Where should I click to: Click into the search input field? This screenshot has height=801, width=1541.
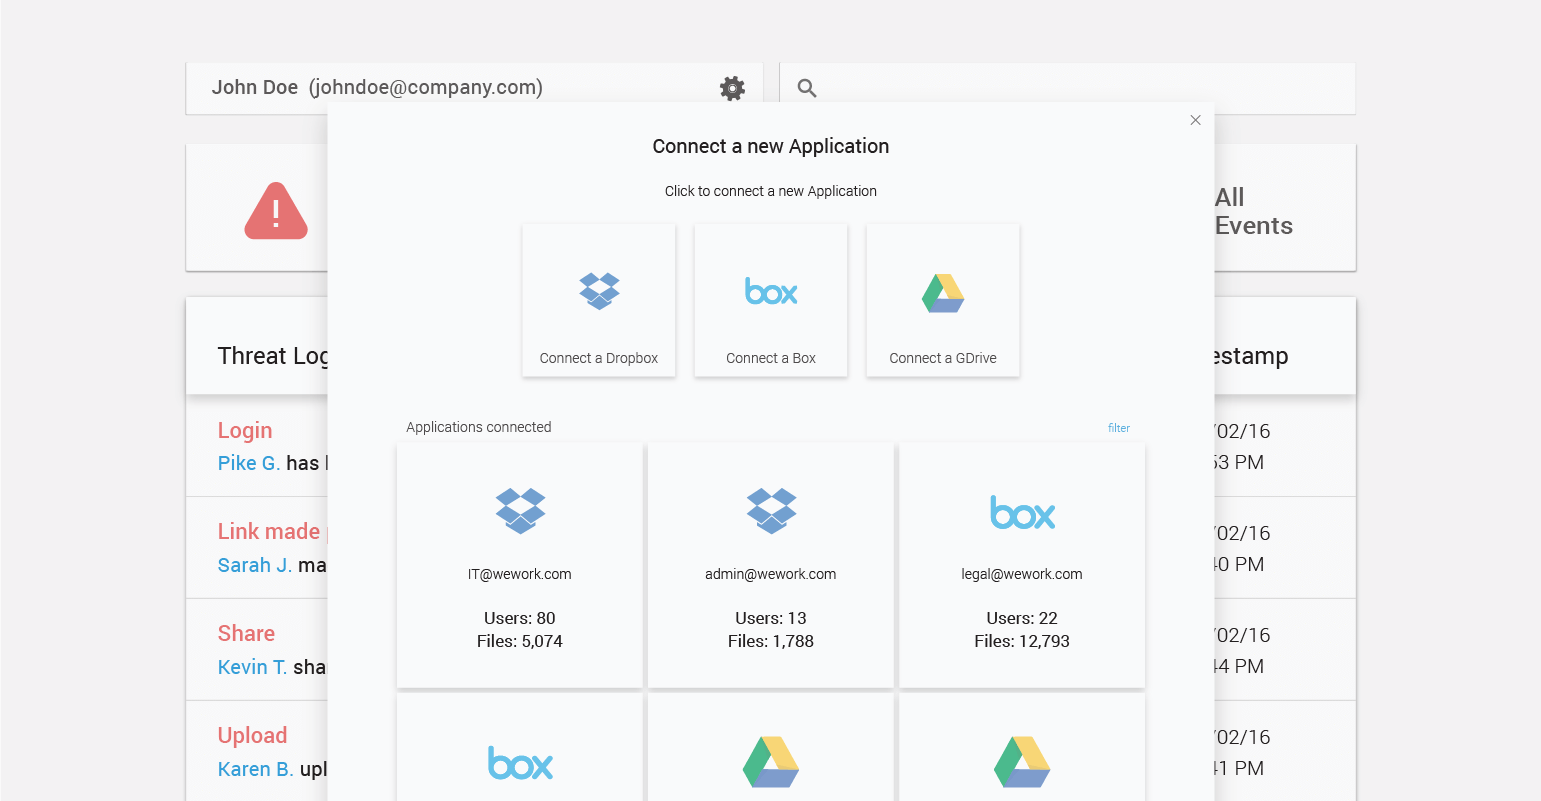click(1067, 88)
